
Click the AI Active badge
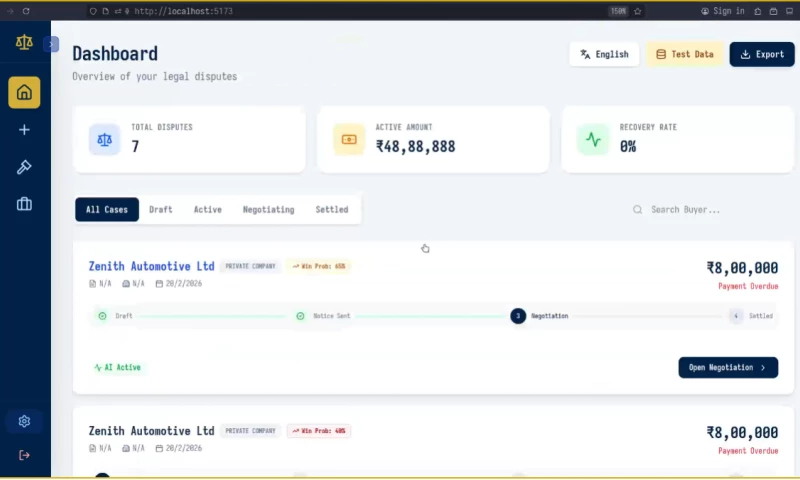tap(118, 367)
